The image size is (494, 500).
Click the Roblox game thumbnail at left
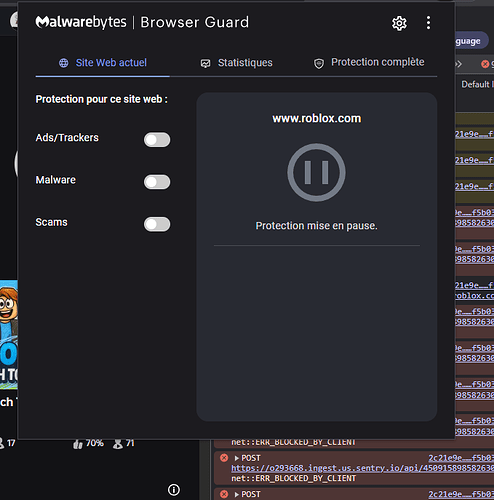(x=9, y=335)
